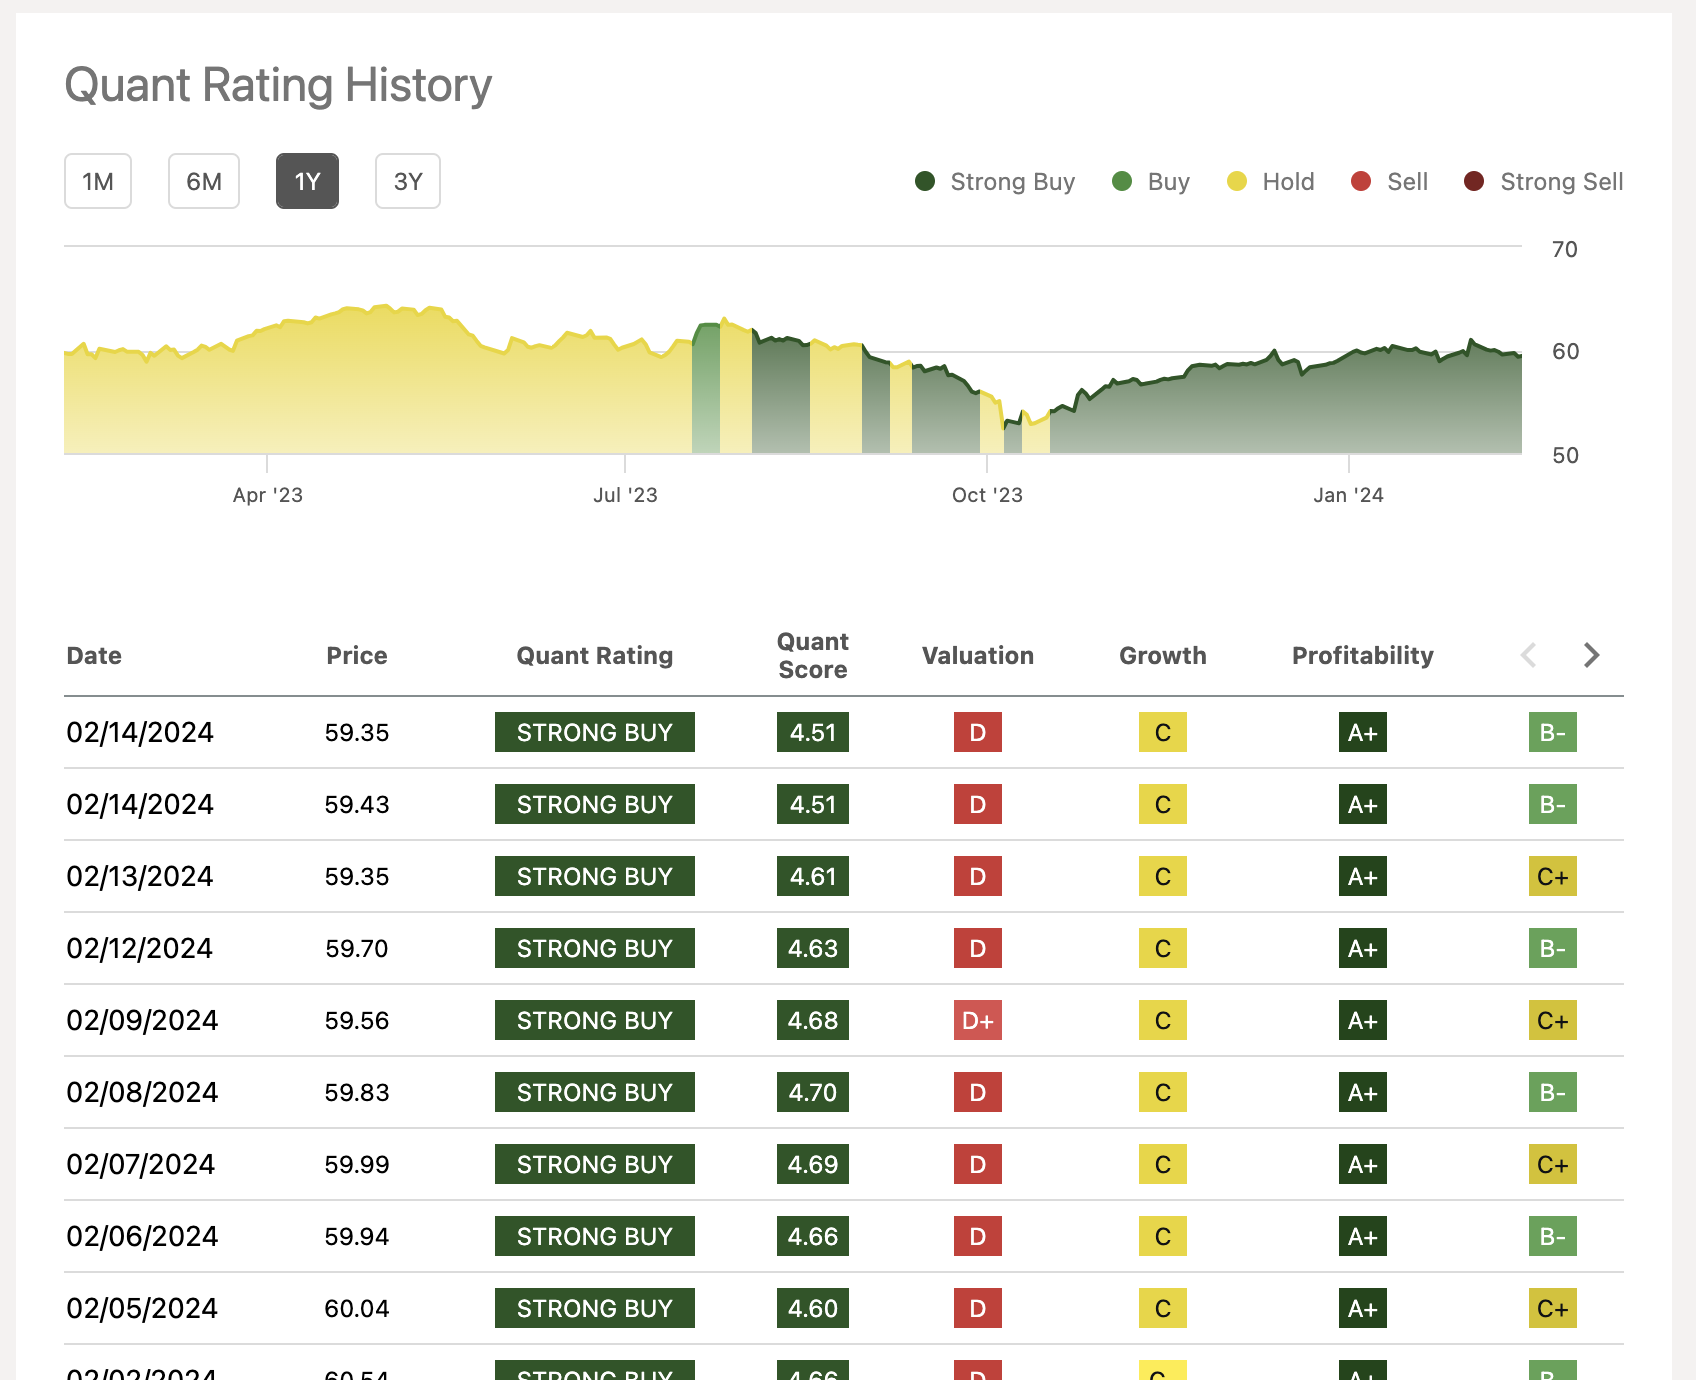Image resolution: width=1696 pixels, height=1380 pixels.
Task: Enable the 3Y chart range
Action: click(x=407, y=181)
